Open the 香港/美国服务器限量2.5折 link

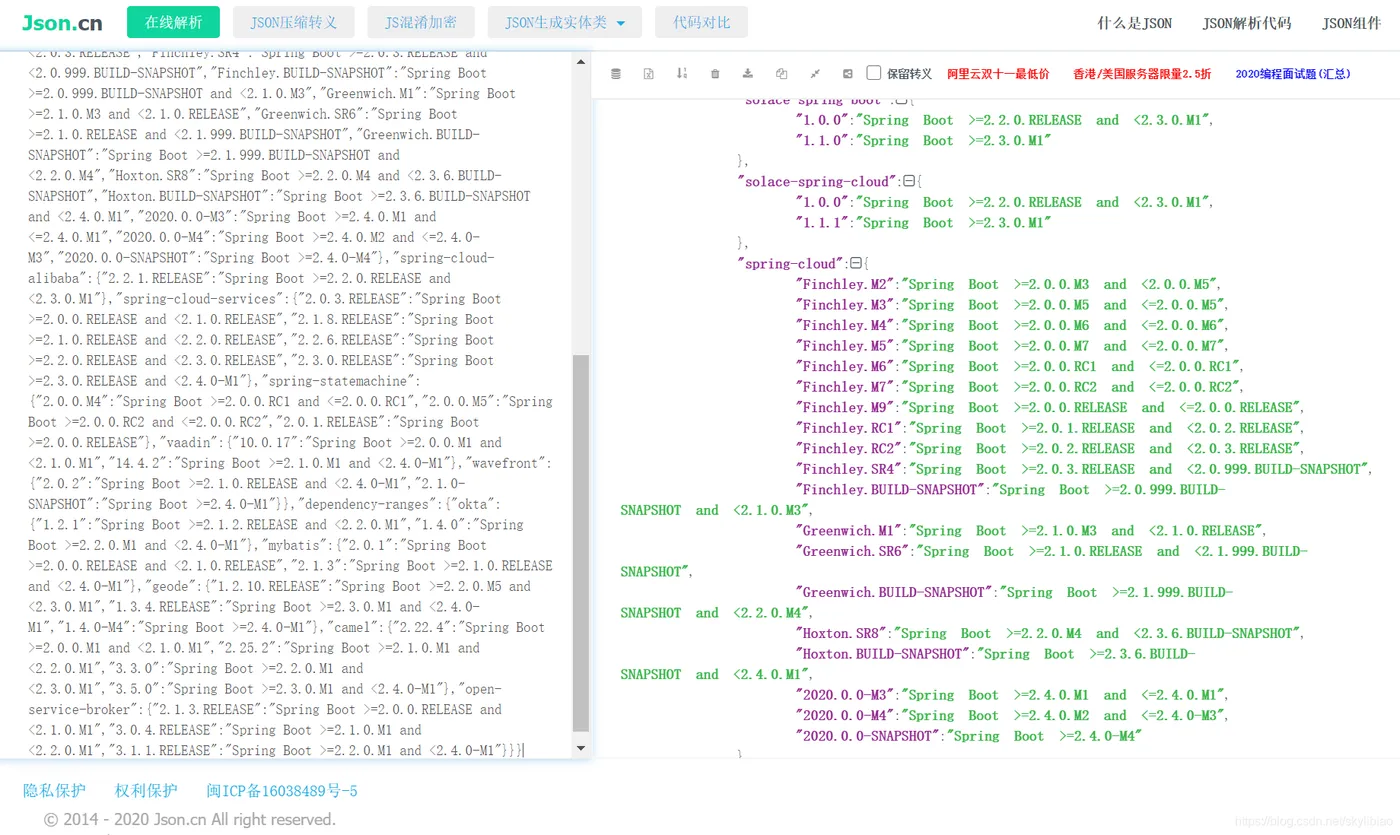pyautogui.click(x=1141, y=74)
